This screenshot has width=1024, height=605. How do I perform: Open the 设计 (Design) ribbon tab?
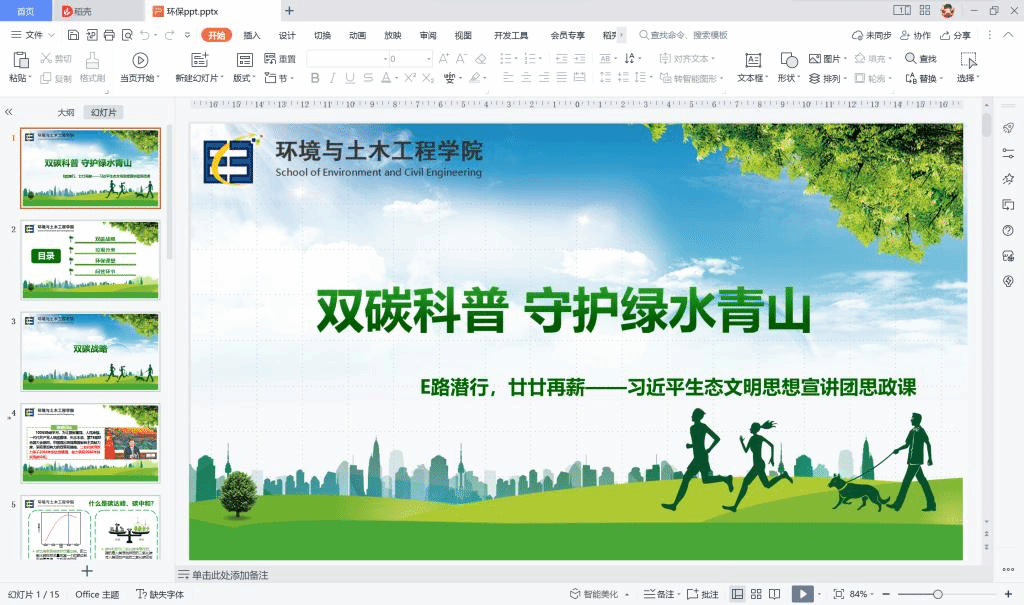(x=287, y=35)
